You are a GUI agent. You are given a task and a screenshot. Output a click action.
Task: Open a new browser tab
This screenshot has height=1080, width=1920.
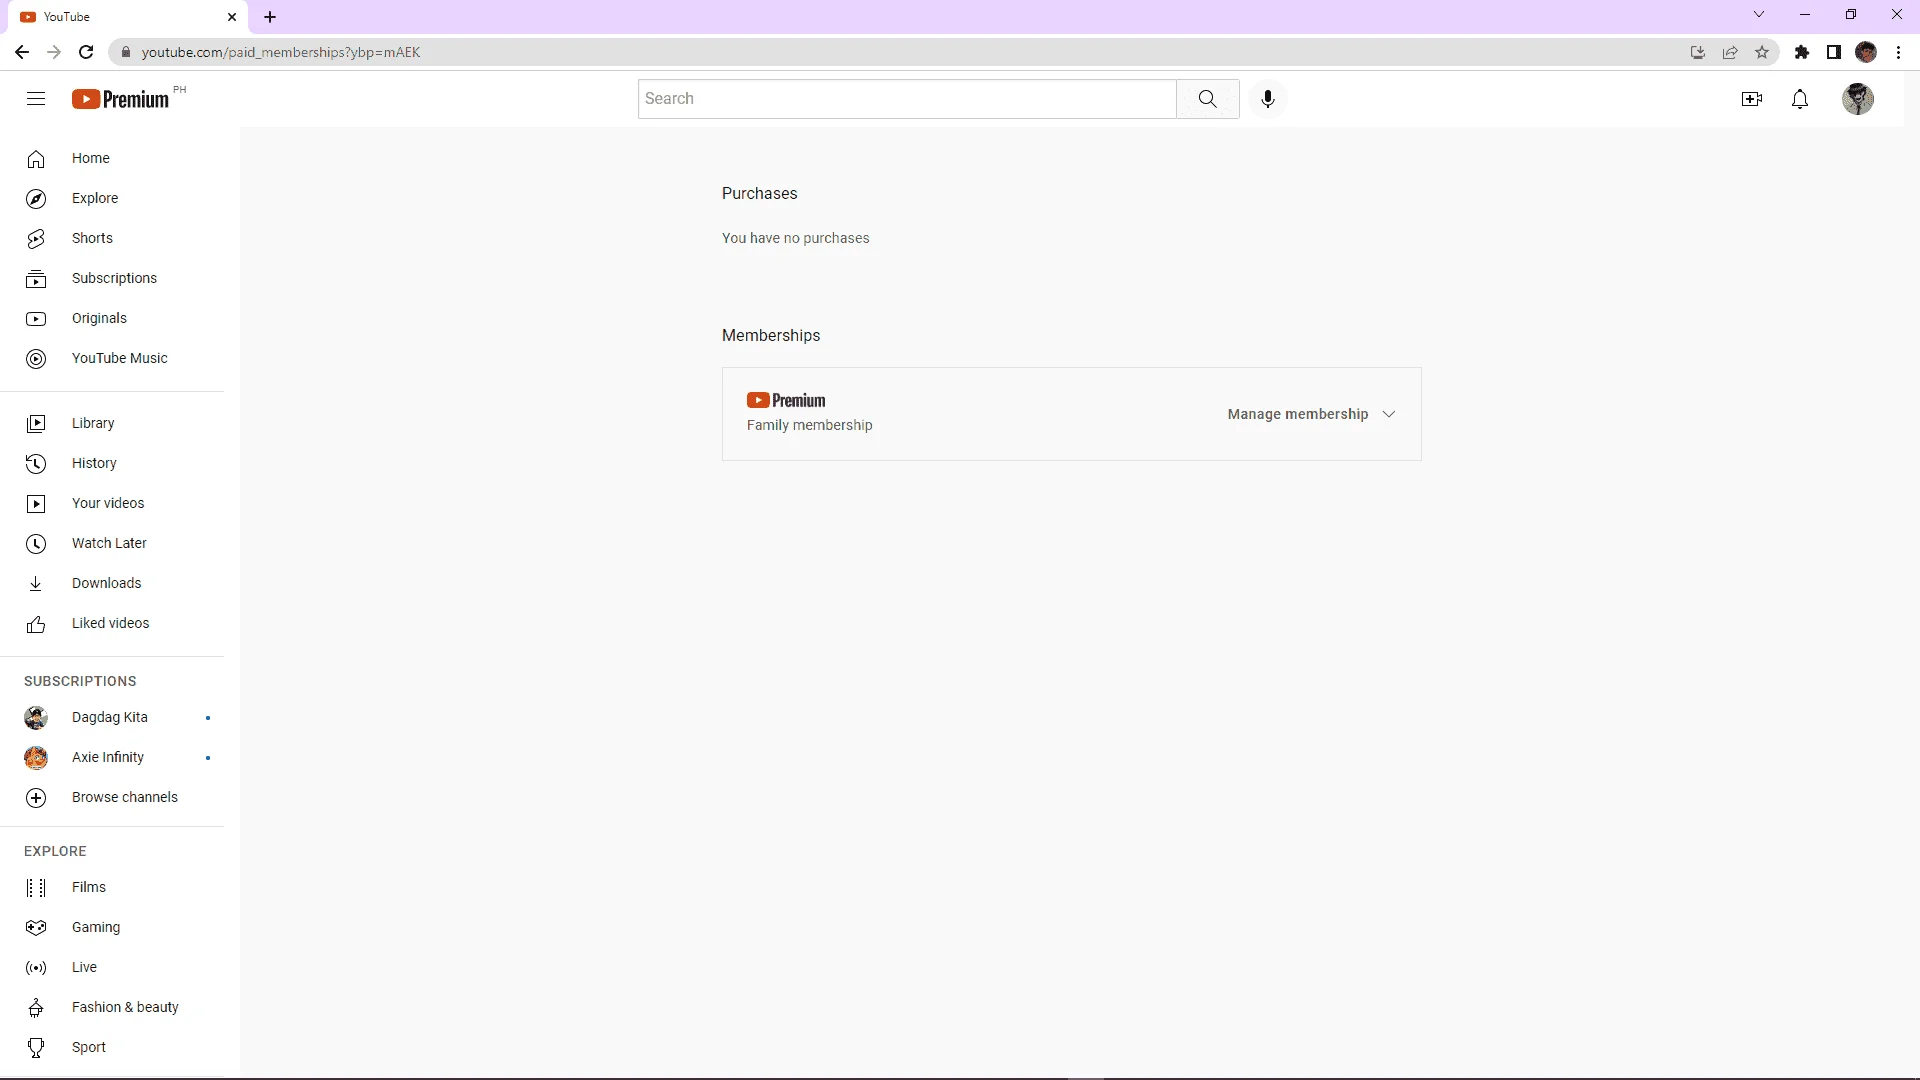[270, 17]
